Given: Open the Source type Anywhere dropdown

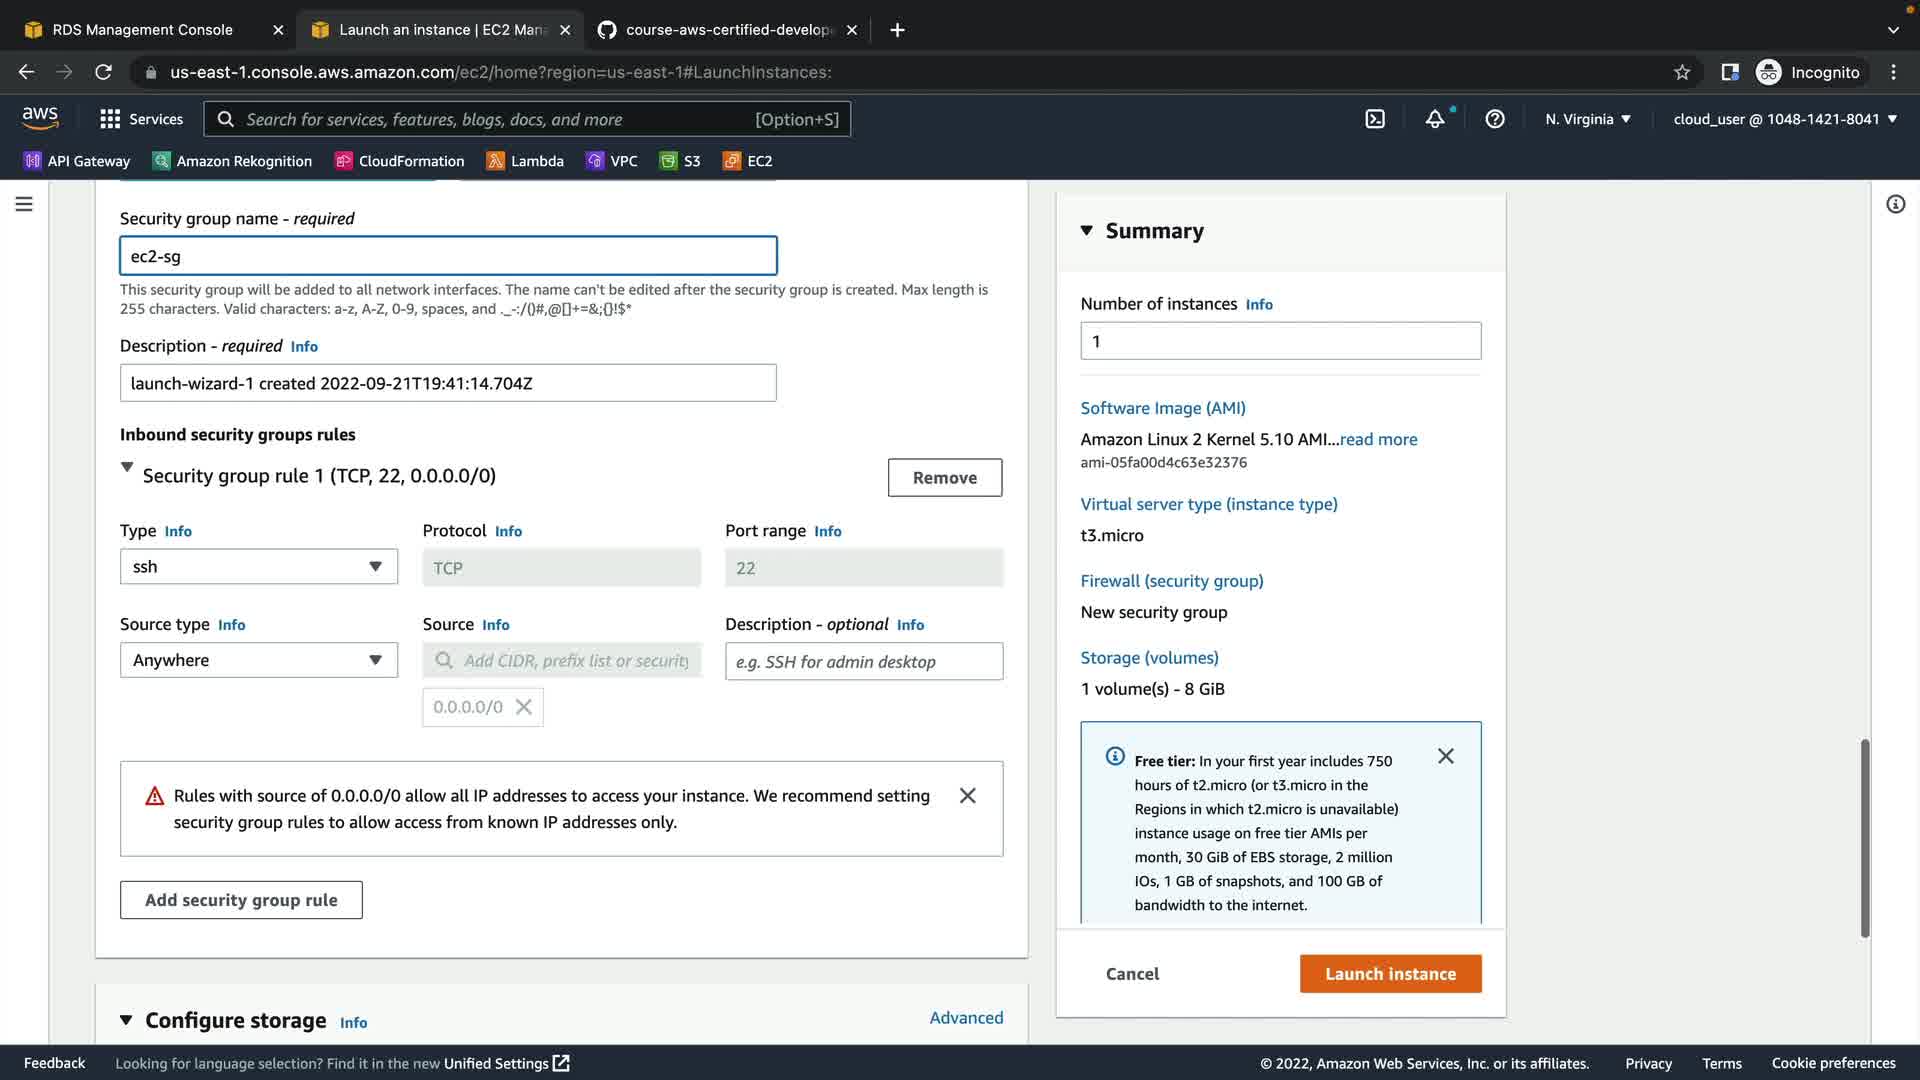Looking at the screenshot, I should pyautogui.click(x=258, y=660).
